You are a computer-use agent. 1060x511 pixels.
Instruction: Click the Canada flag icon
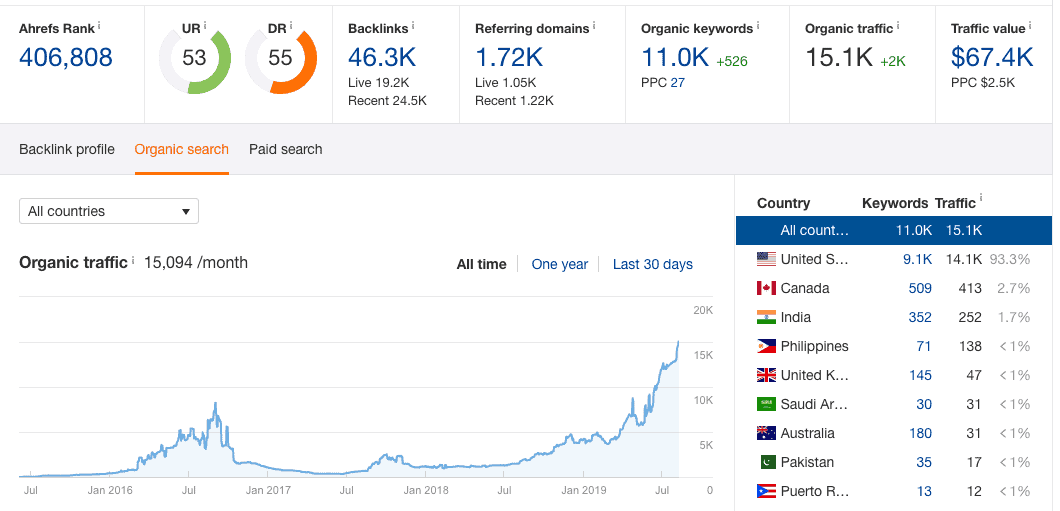pyautogui.click(x=766, y=288)
